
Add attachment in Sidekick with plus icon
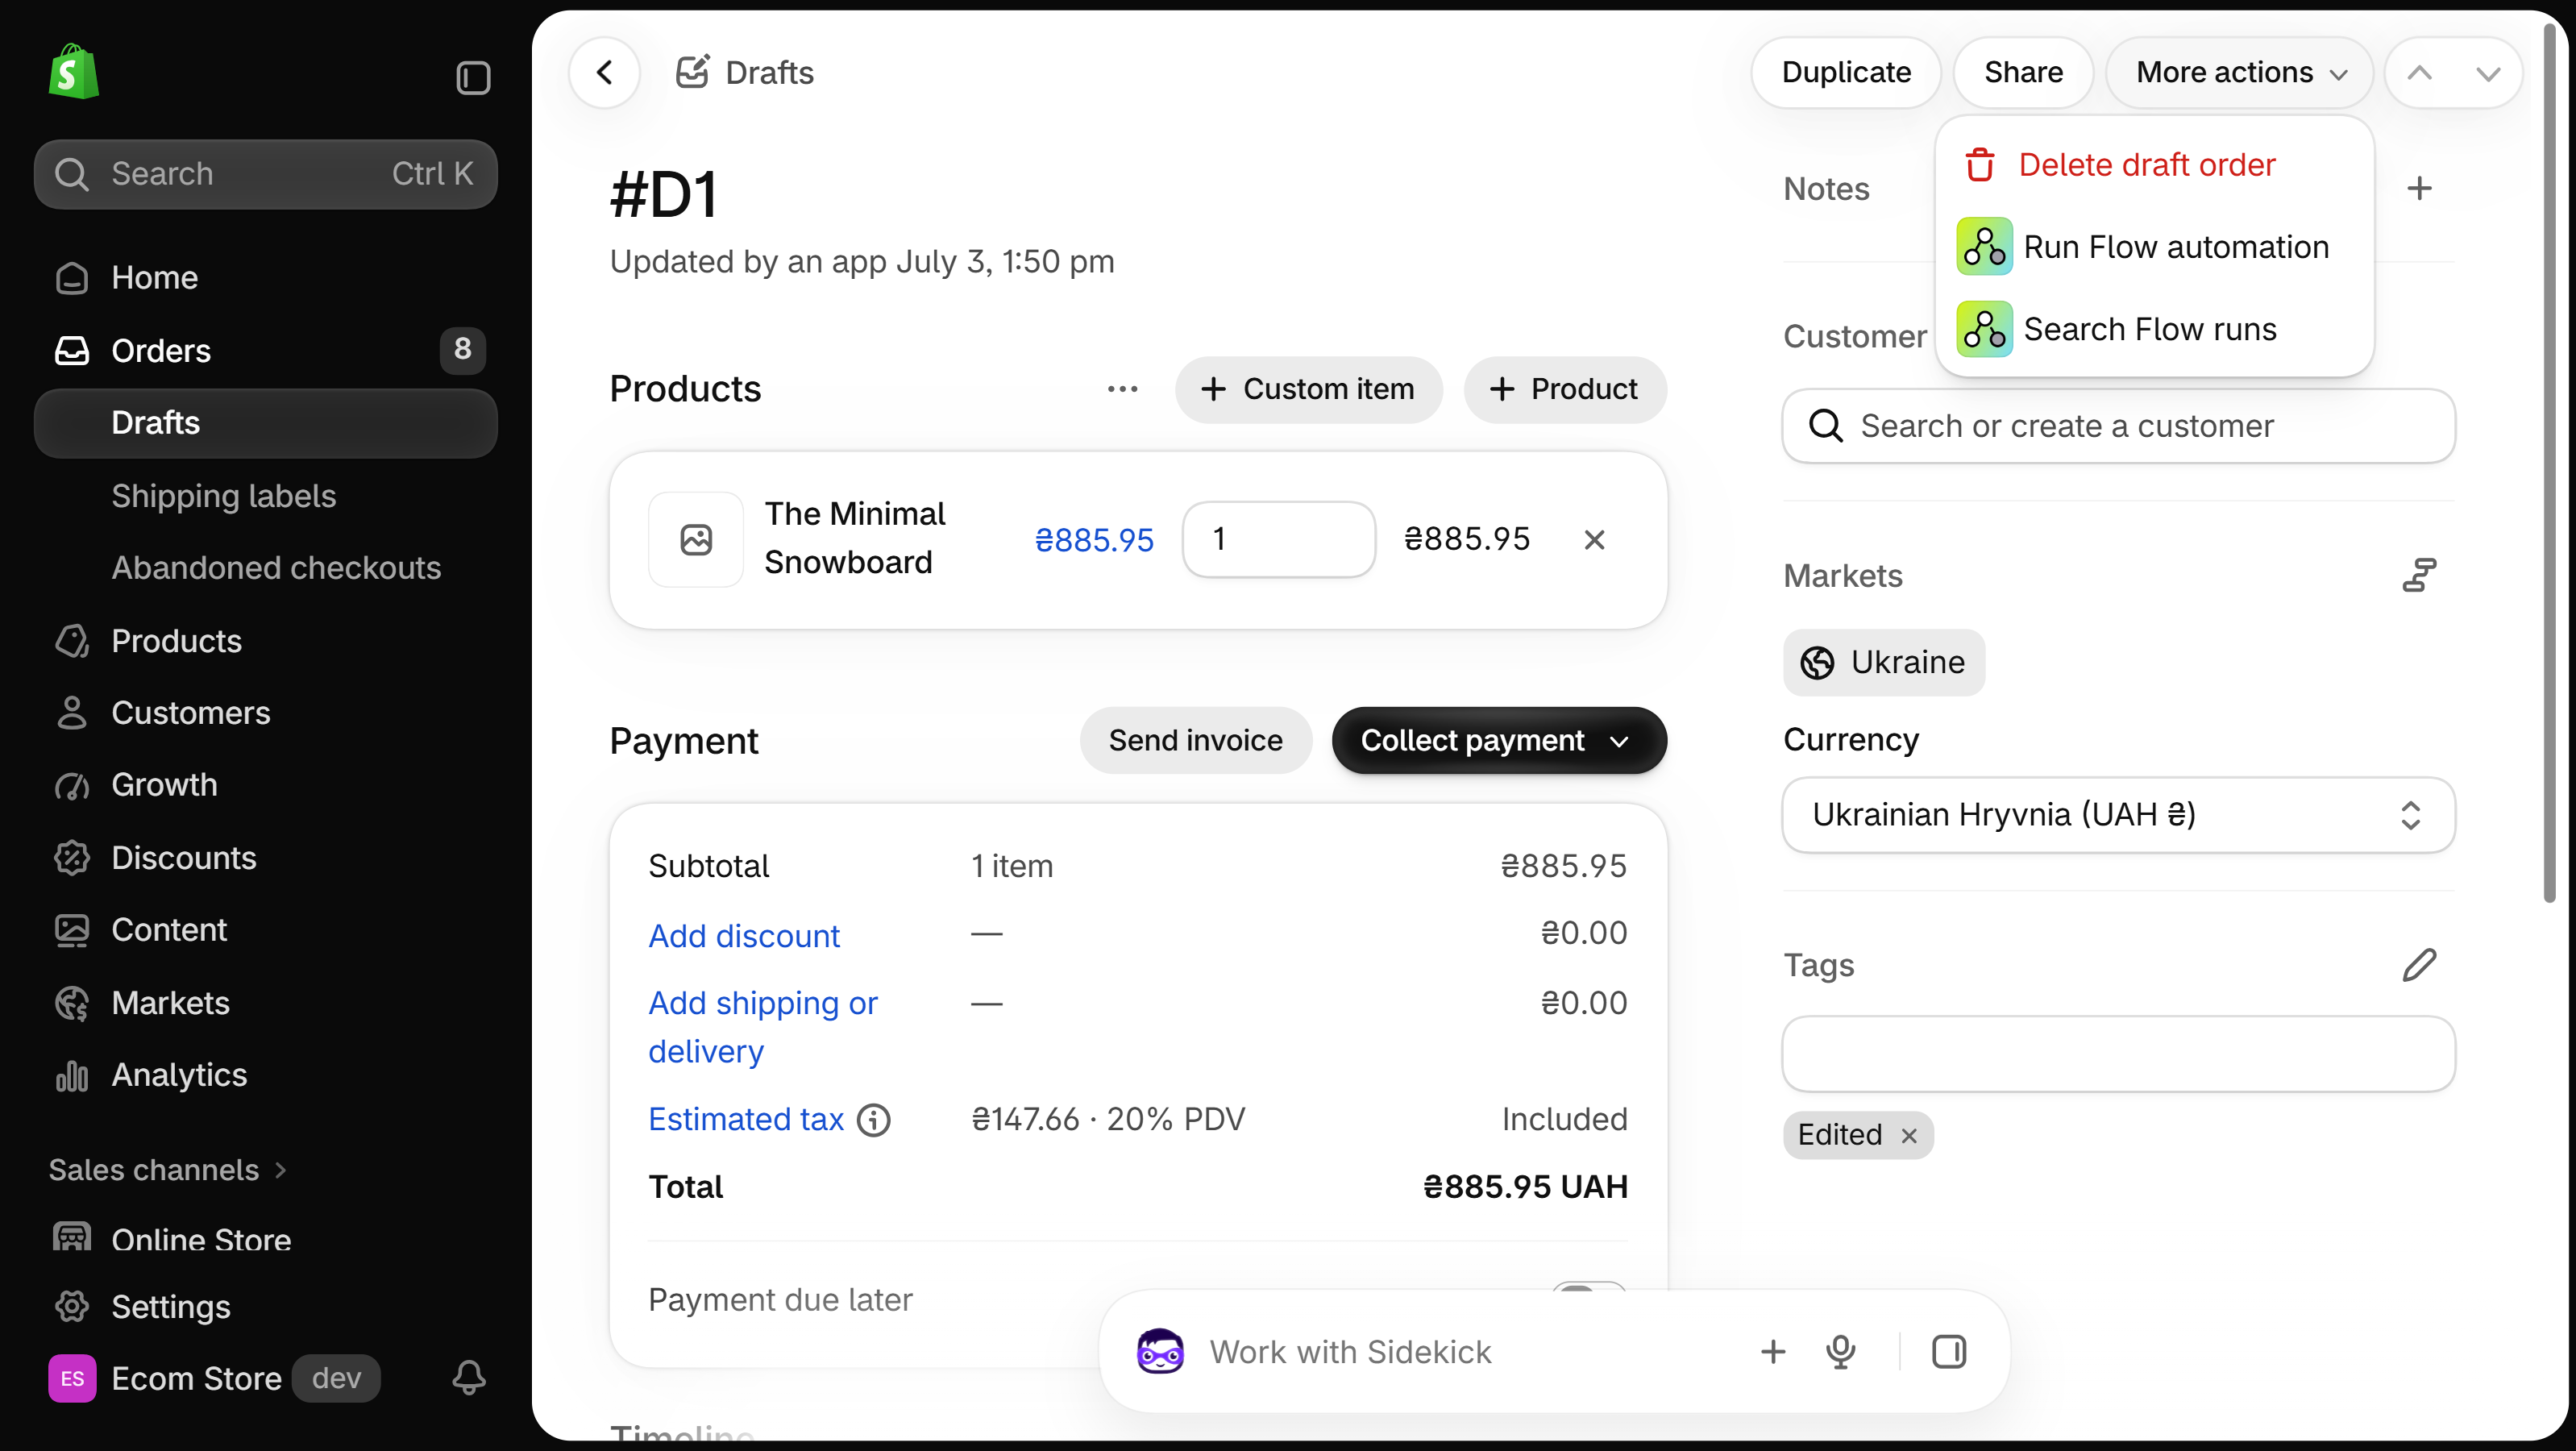pyautogui.click(x=1772, y=1351)
